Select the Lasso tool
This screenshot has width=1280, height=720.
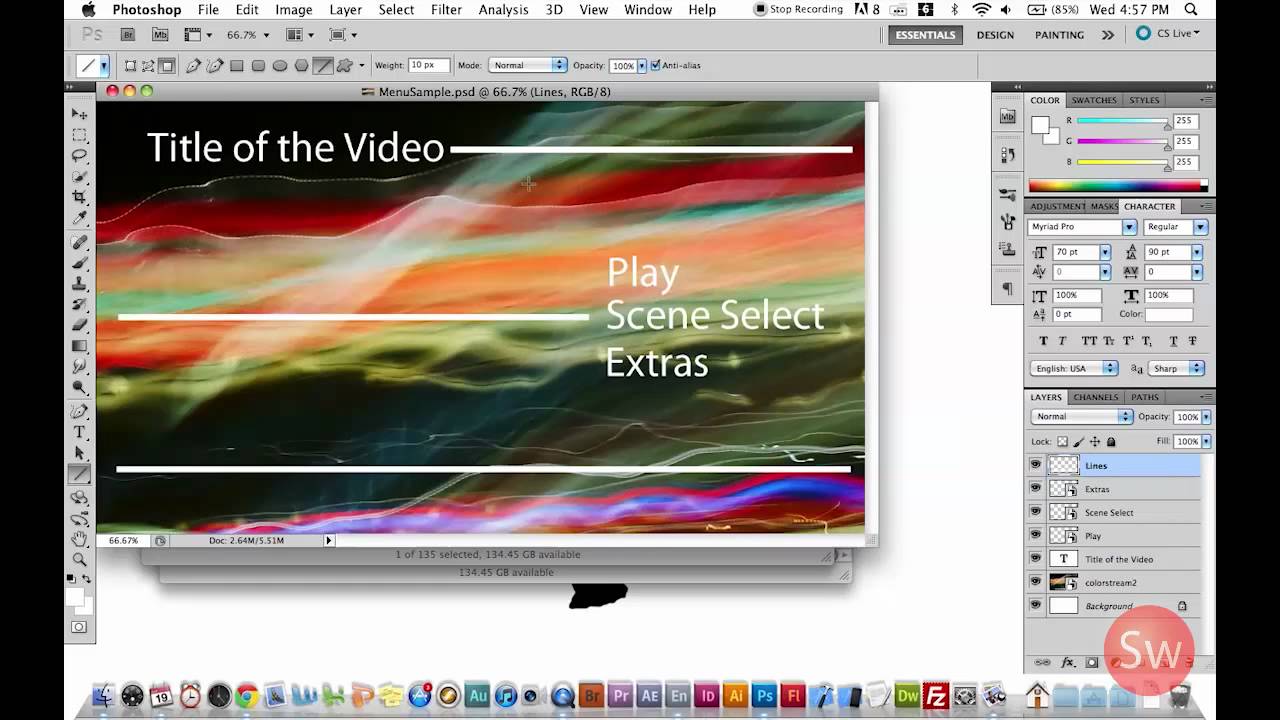(x=79, y=156)
